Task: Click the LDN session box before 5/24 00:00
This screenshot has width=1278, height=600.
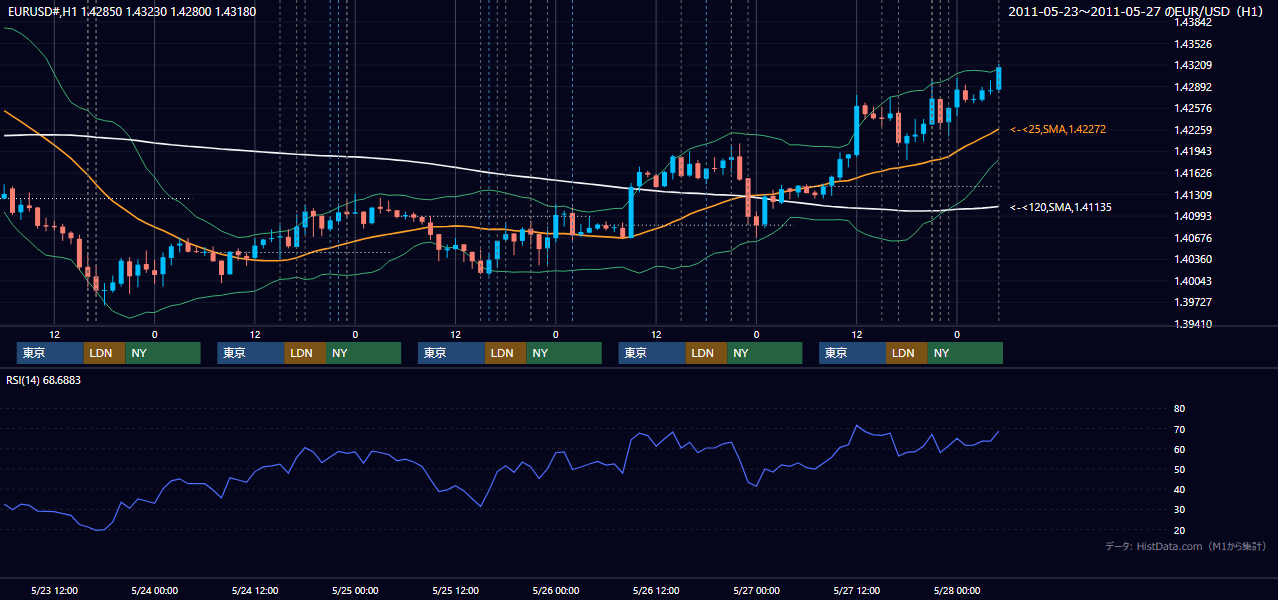Action: coord(105,353)
